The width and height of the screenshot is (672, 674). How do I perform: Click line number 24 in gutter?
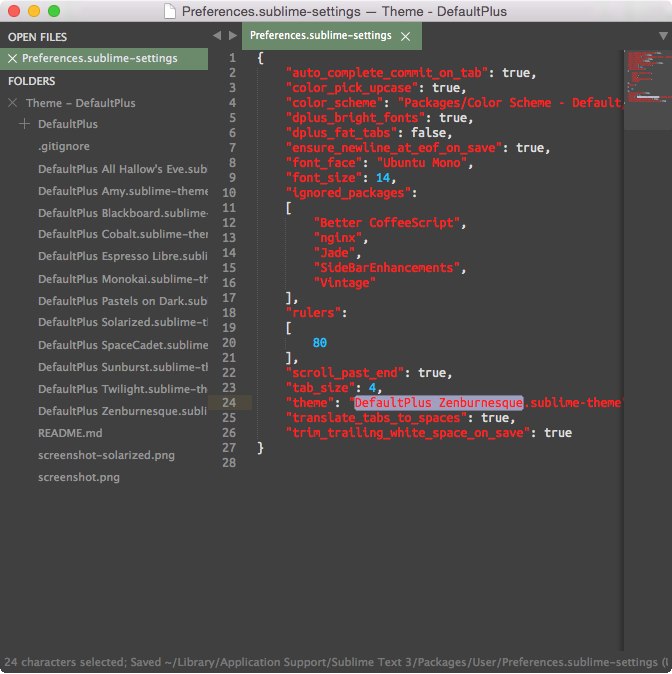(229, 403)
